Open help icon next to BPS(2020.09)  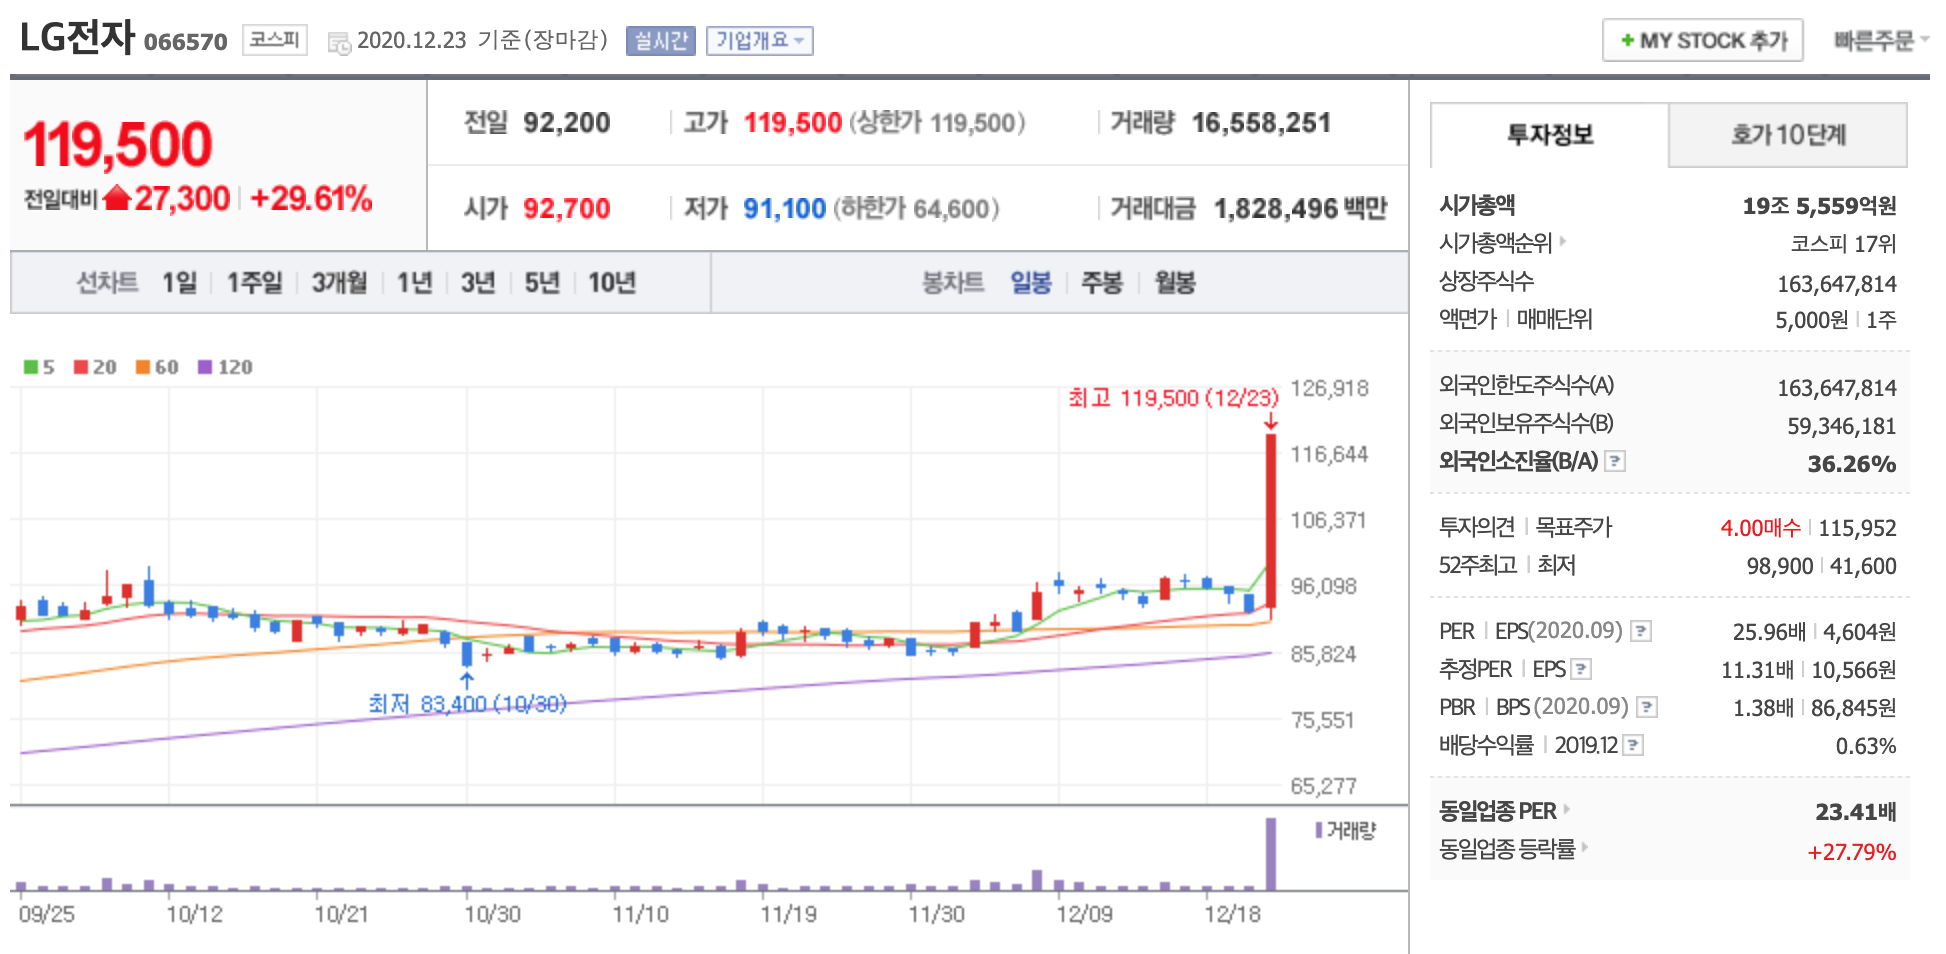(1647, 707)
